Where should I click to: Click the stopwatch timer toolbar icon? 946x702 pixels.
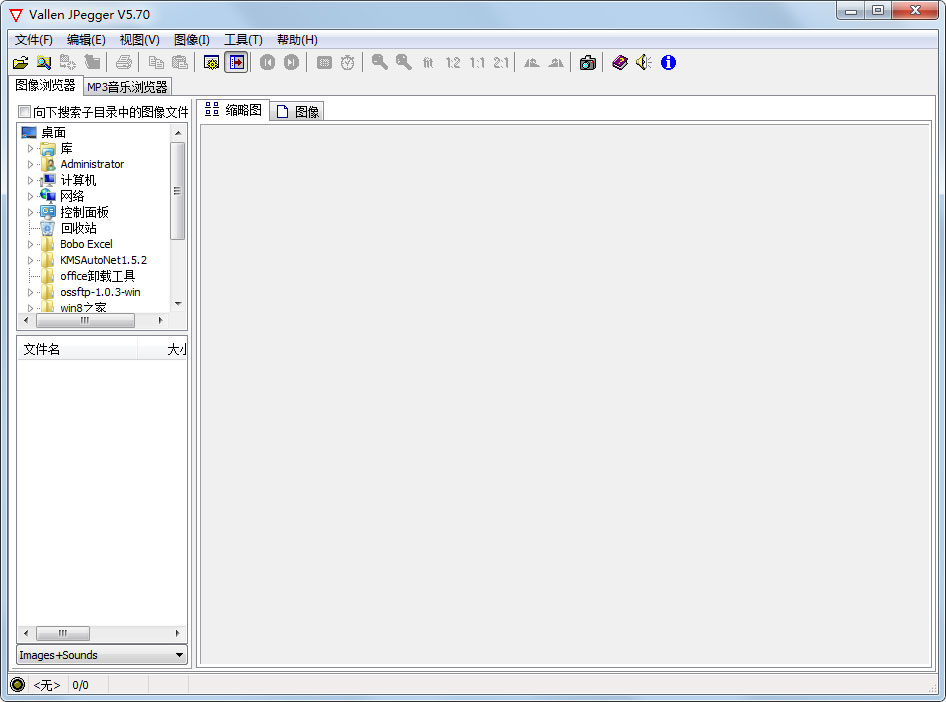point(348,63)
